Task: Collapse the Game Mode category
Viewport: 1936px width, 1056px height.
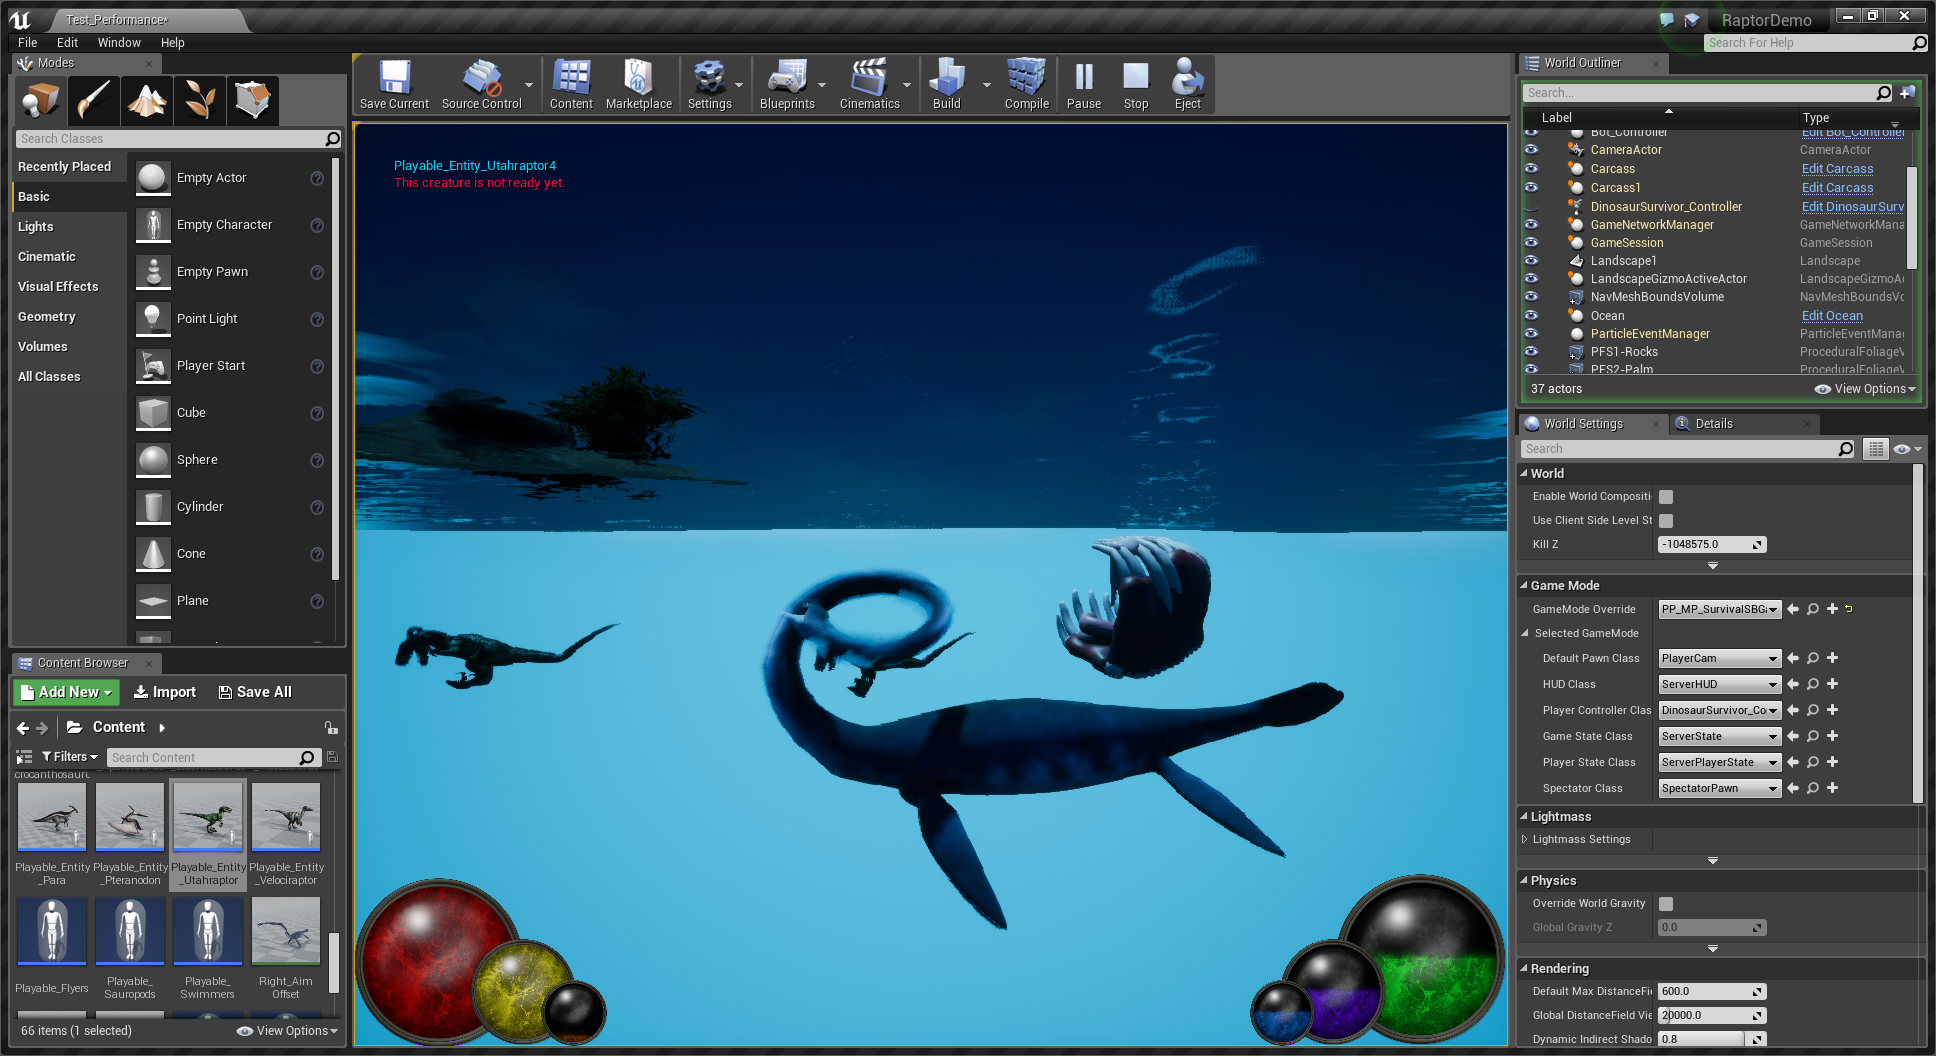Action: coord(1524,585)
